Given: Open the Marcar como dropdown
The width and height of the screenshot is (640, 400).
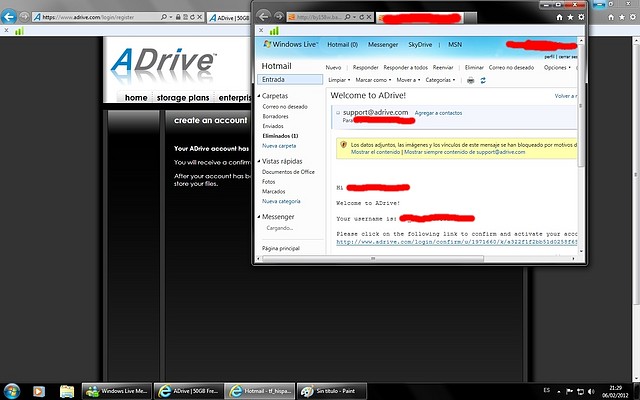Looking at the screenshot, I should pos(373,80).
